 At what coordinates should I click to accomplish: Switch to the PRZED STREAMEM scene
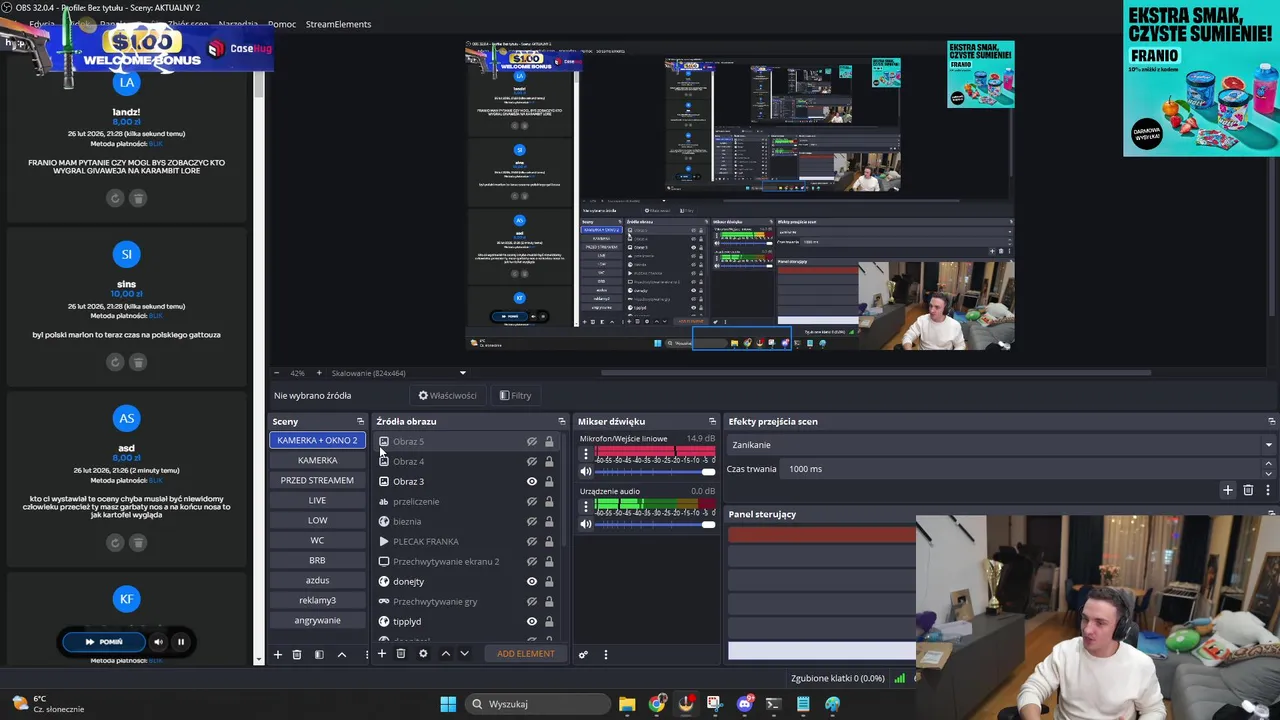click(317, 480)
